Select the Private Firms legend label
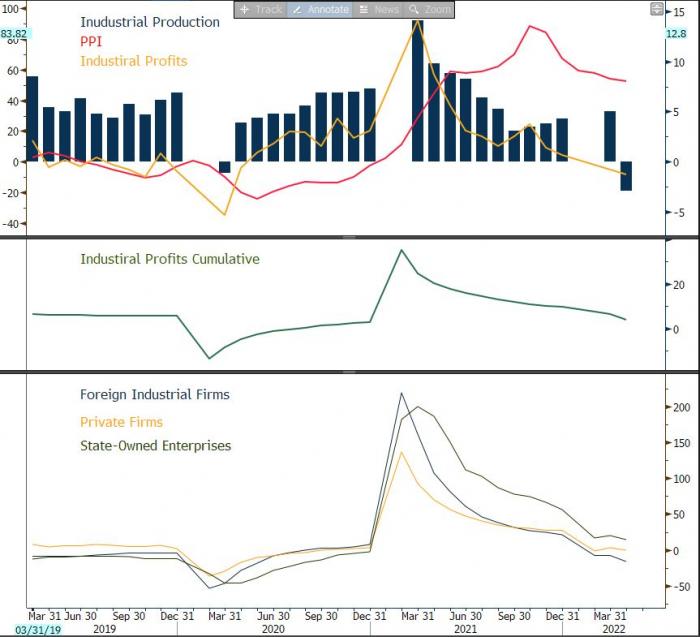The height and width of the screenshot is (637, 700). [121, 422]
